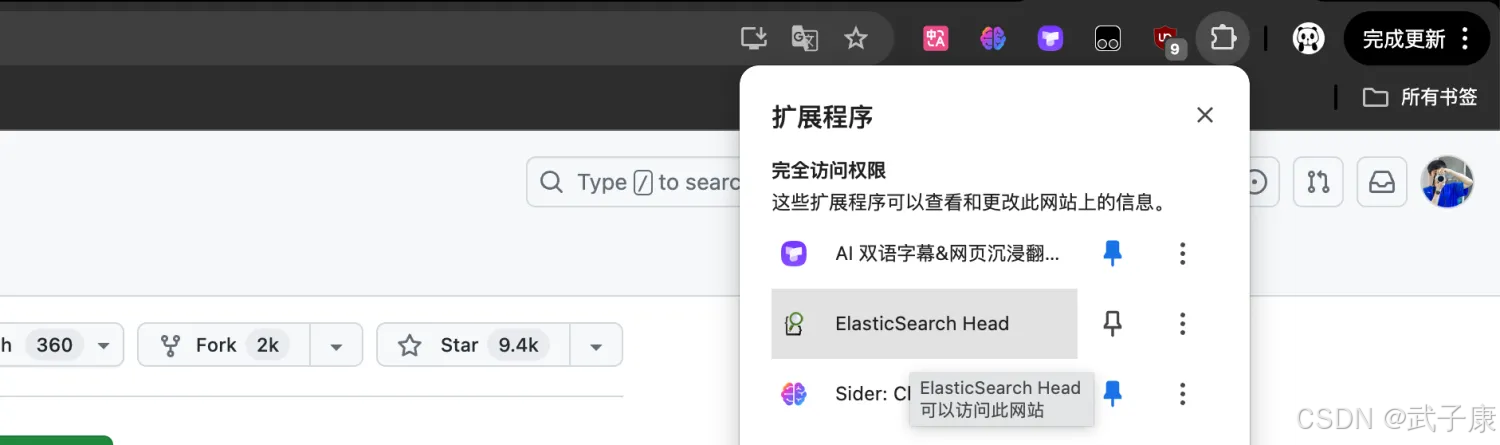Expand the dropdown arrow beside Fork
1500x445 pixels.
pyautogui.click(x=336, y=346)
